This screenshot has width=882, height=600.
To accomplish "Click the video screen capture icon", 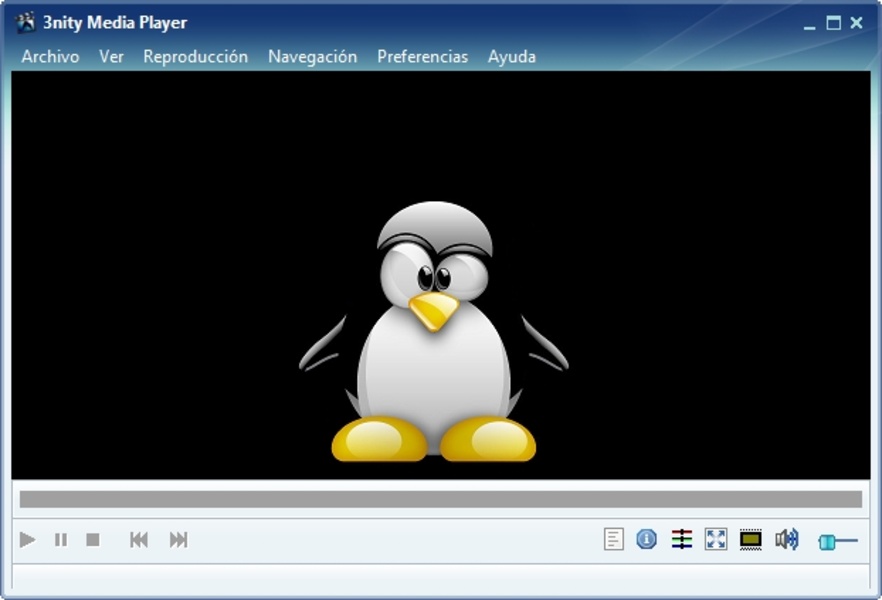I will coord(751,539).
